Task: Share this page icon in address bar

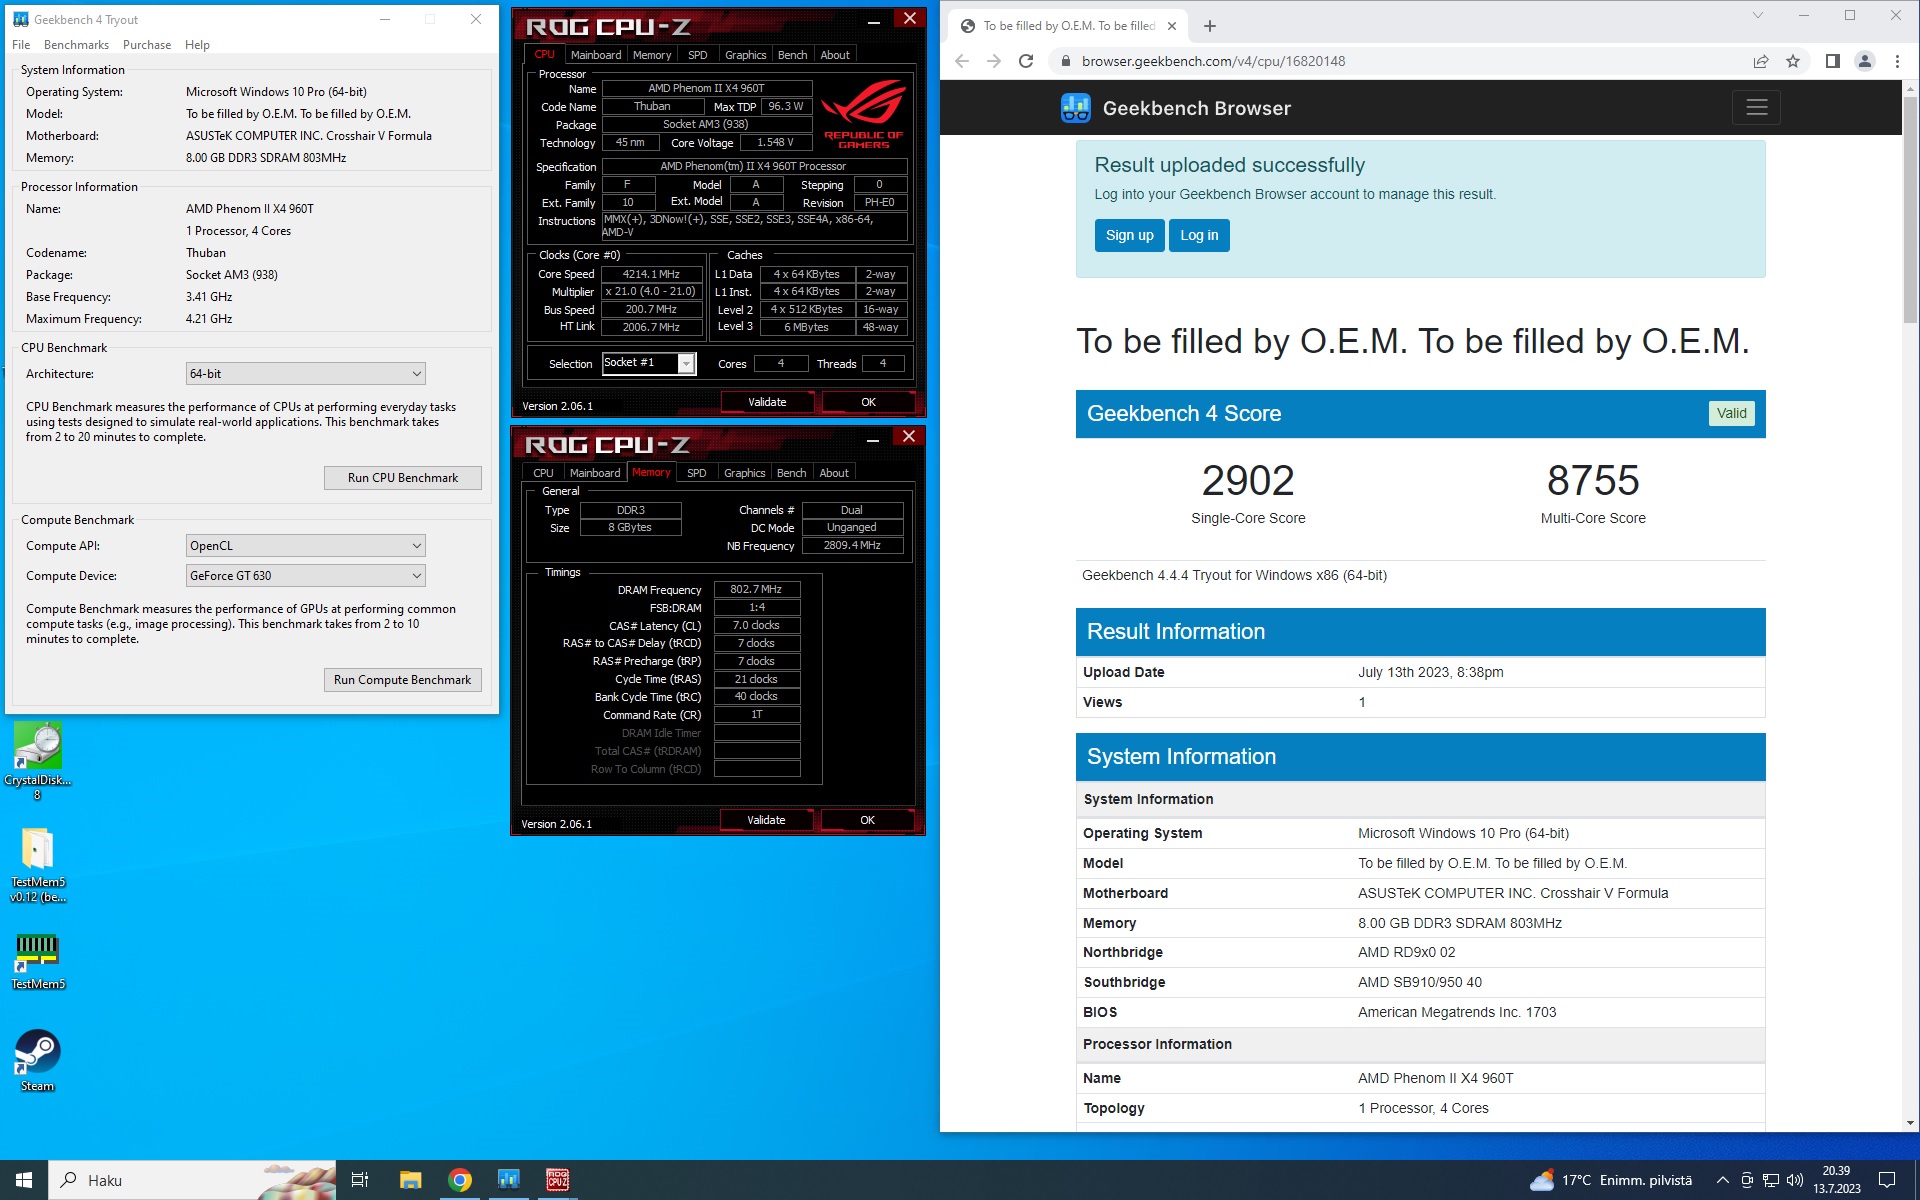Action: point(1761,61)
